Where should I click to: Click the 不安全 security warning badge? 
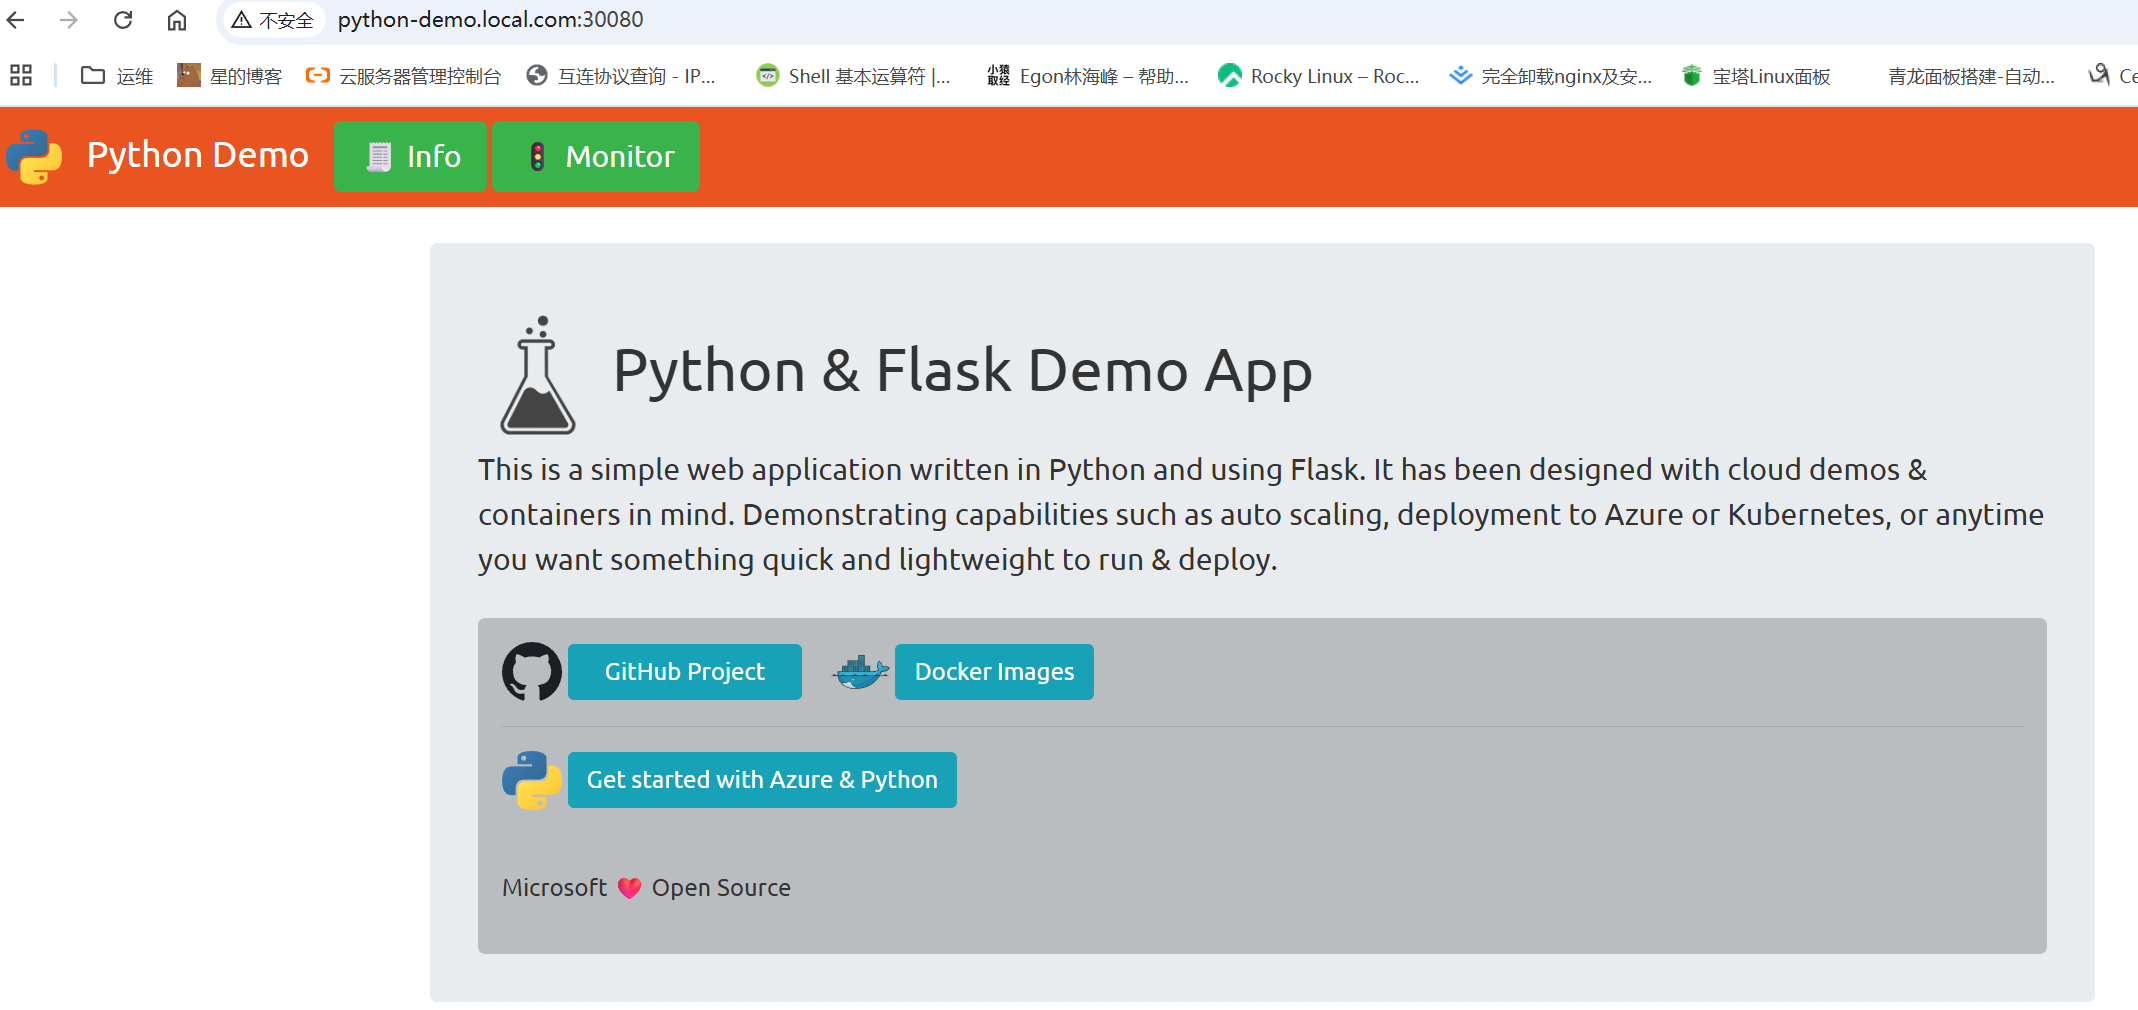[x=272, y=20]
